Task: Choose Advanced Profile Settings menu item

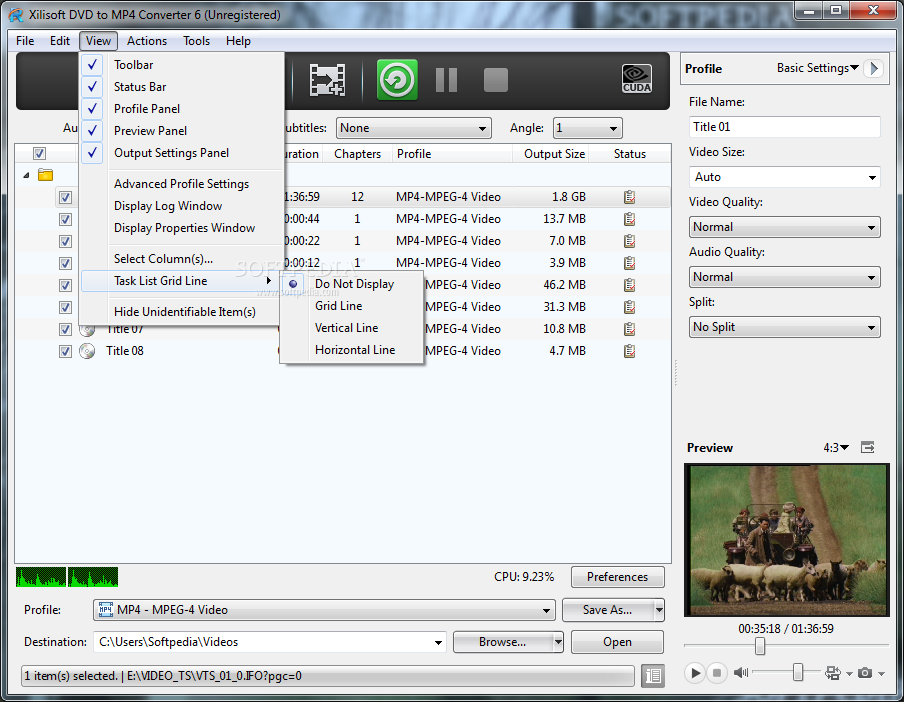Action: pyautogui.click(x=181, y=184)
